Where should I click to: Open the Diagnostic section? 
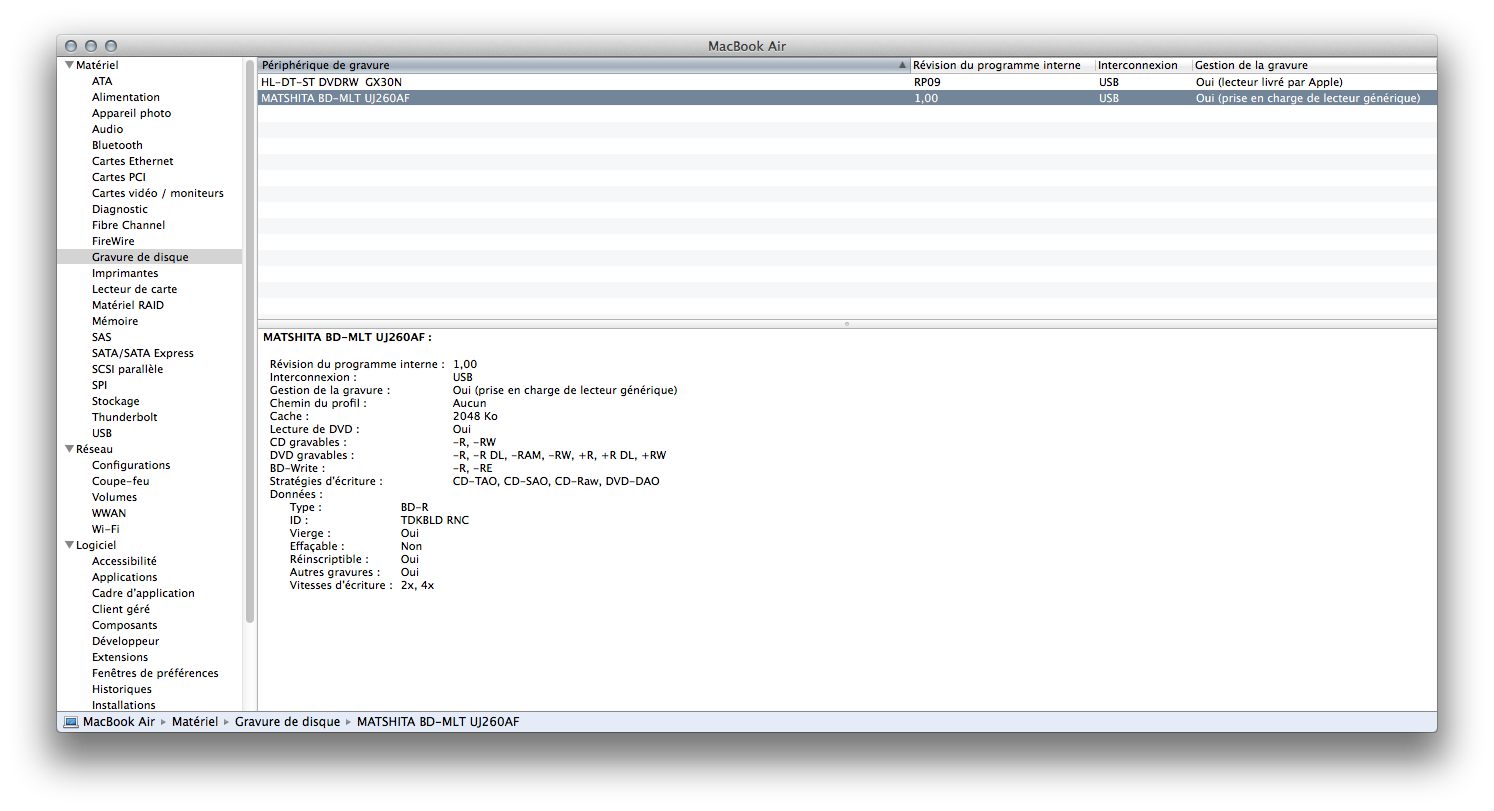[120, 209]
